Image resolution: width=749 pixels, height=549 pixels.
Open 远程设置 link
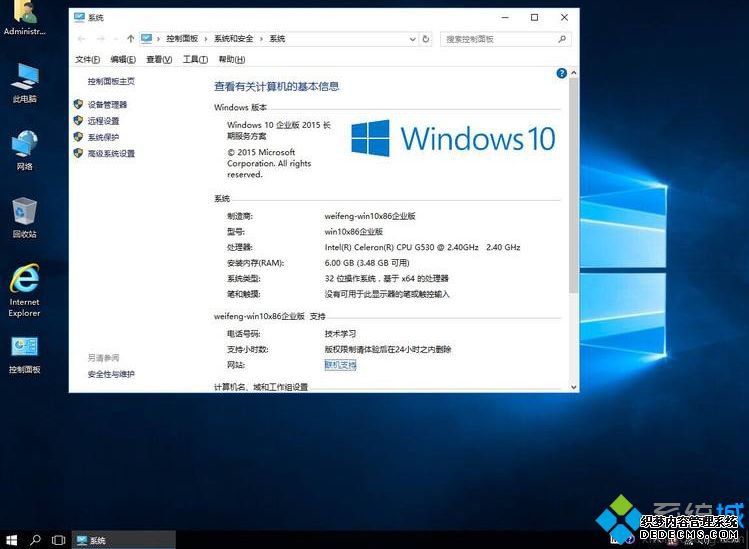point(103,121)
